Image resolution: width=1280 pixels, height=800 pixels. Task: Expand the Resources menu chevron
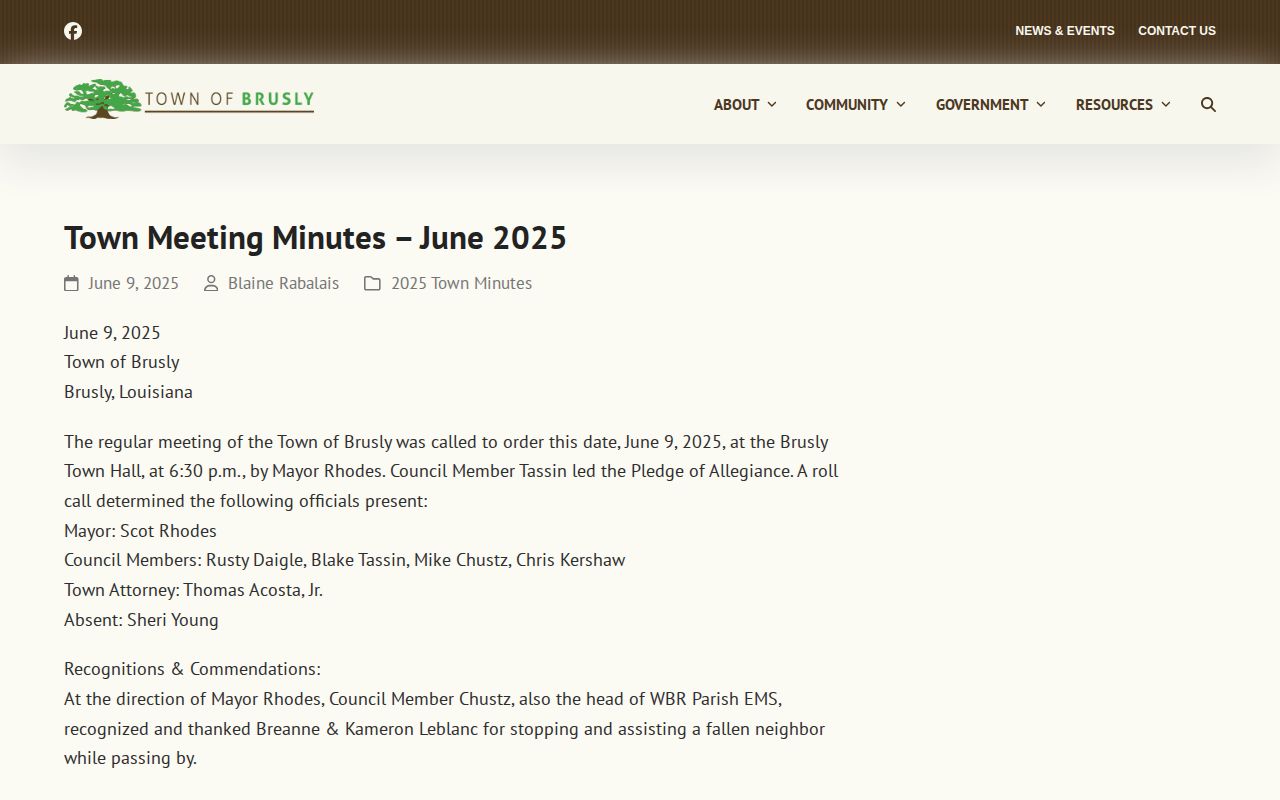1165,105
